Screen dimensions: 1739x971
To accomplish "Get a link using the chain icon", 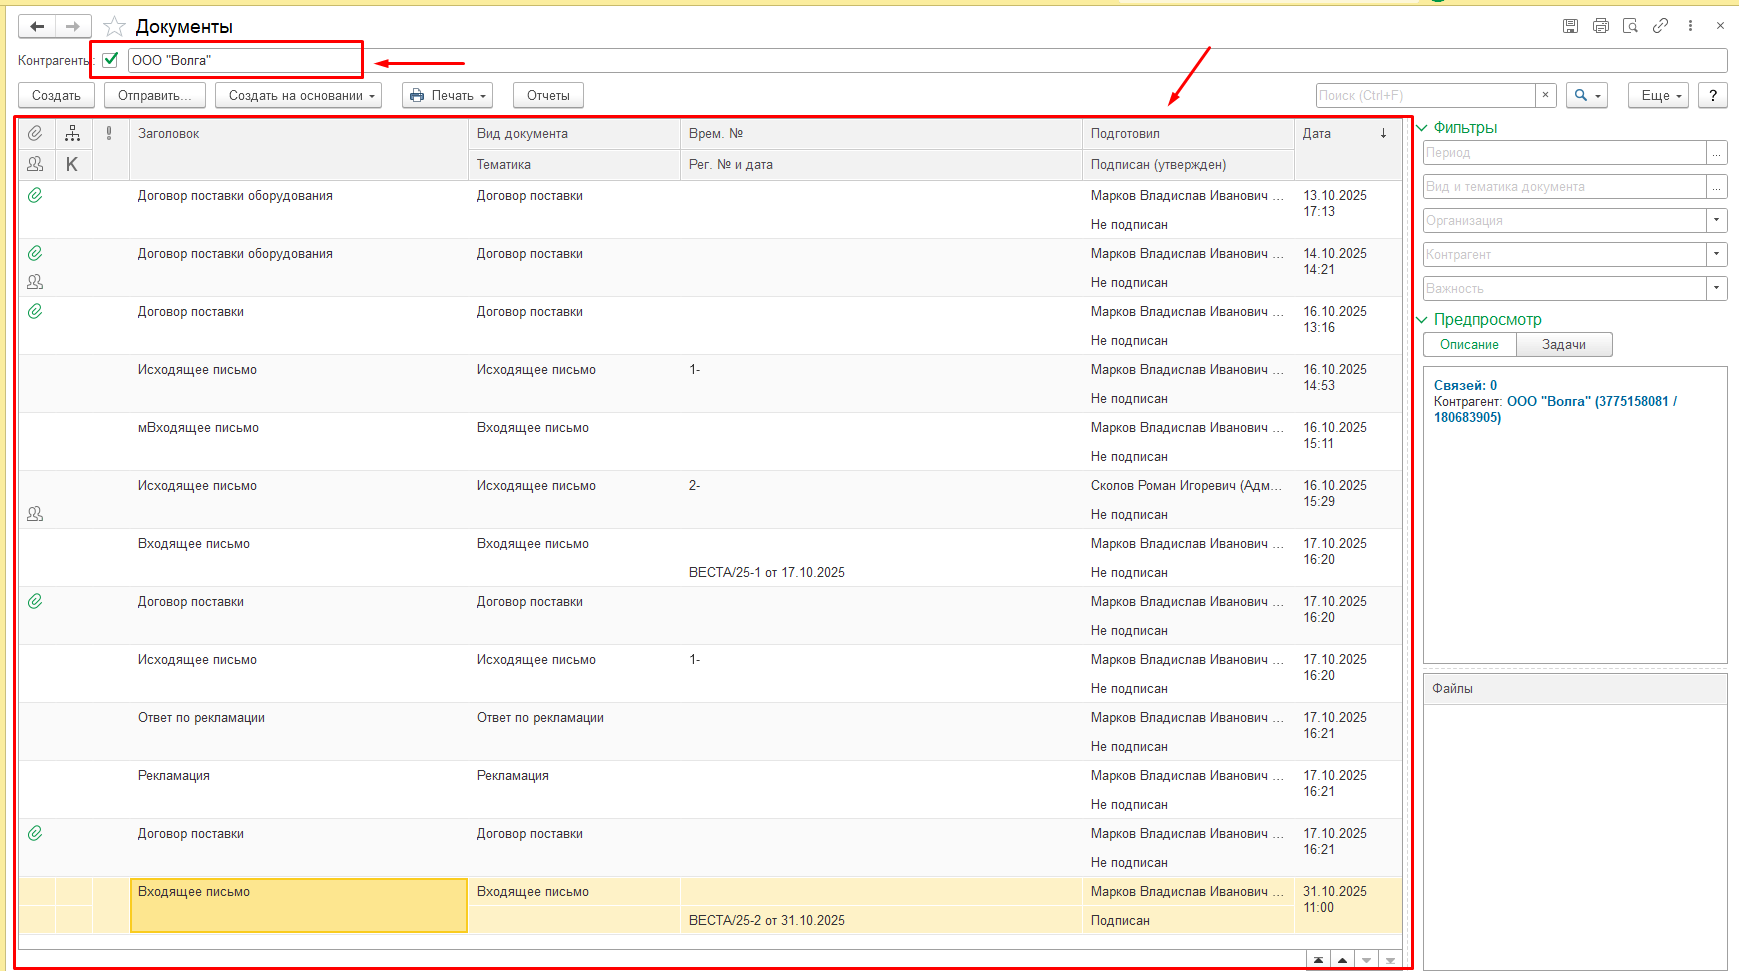I will click(1660, 26).
